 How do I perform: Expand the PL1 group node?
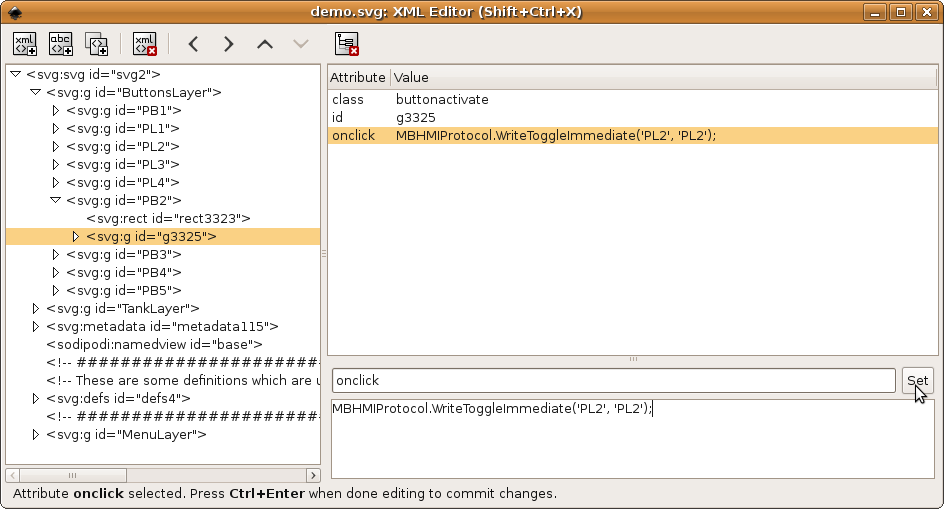tap(55, 128)
